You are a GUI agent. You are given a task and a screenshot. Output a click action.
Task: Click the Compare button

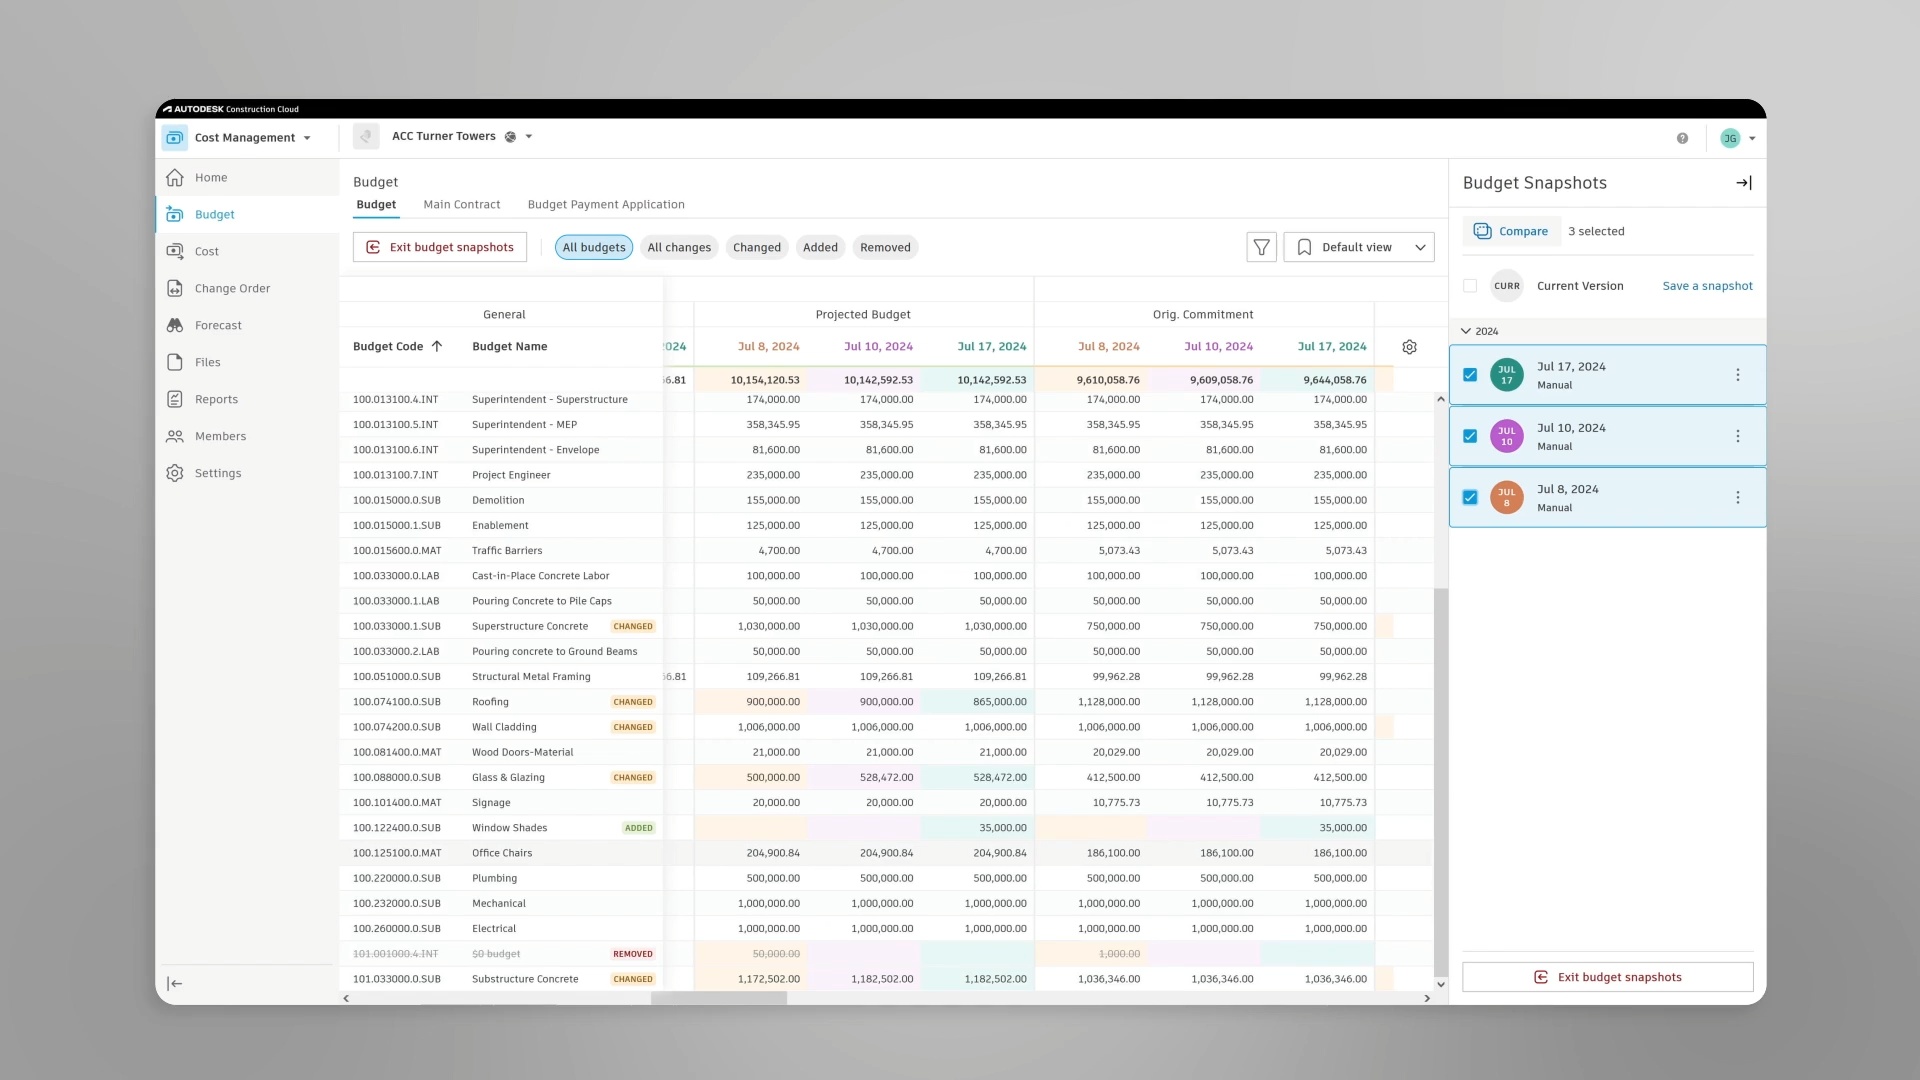point(1511,231)
